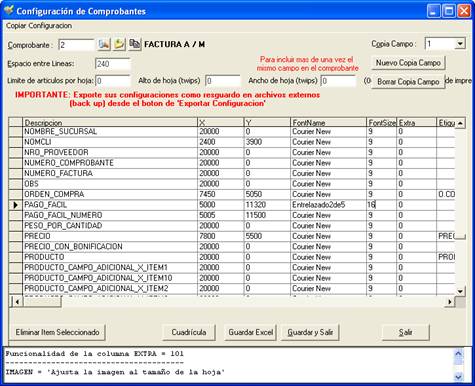The width and height of the screenshot is (475, 386).
Task: Click the Cuadrícula button
Action: pos(189,332)
